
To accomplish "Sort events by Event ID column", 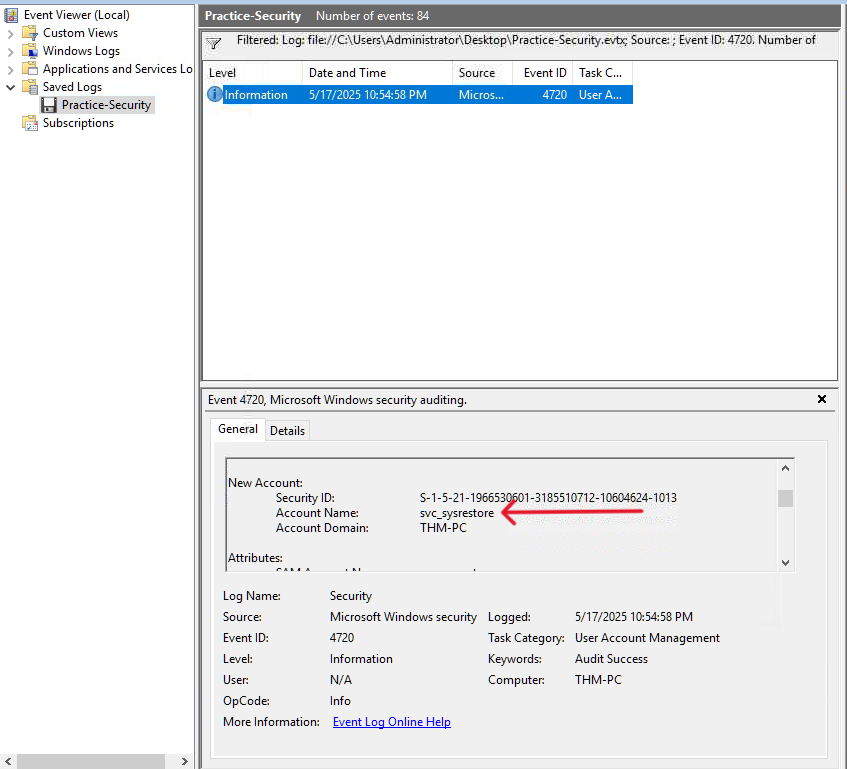I will click(545, 73).
